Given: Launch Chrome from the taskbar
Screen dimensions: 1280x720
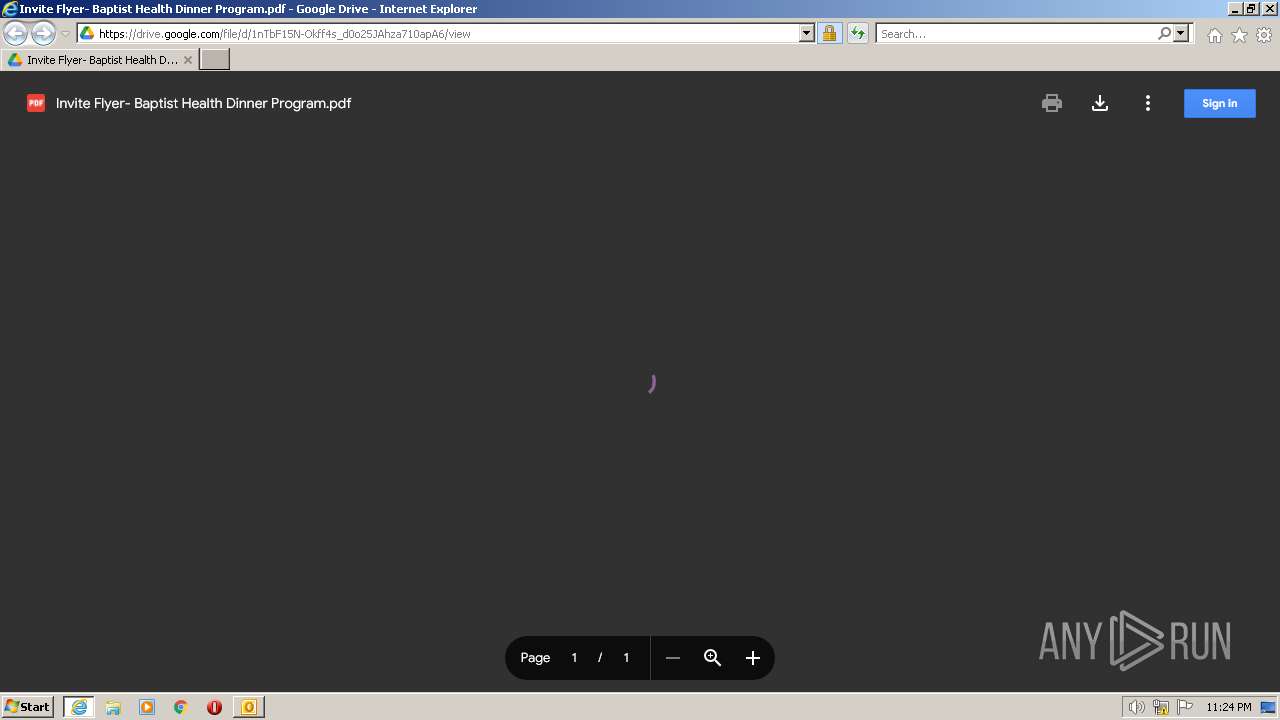Looking at the screenshot, I should click(181, 707).
